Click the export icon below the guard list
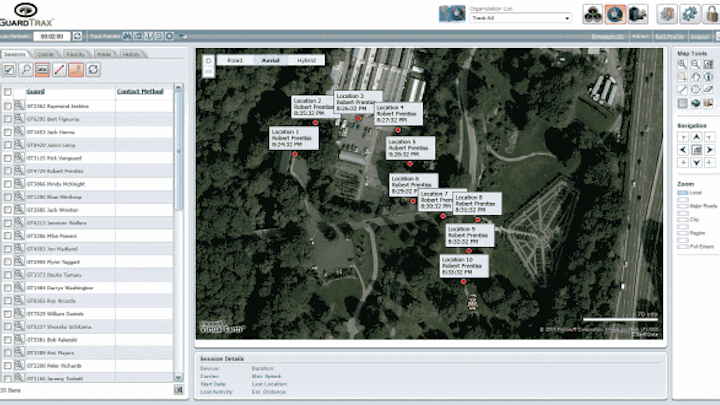This screenshot has width=720, height=405. tap(179, 390)
